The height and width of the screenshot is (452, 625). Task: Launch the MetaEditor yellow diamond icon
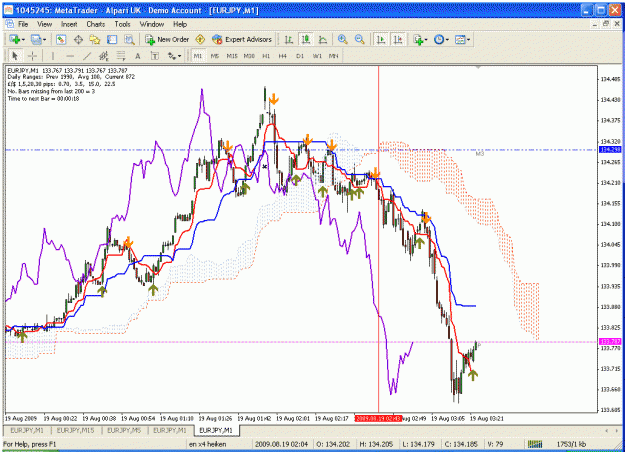pyautogui.click(x=200, y=39)
